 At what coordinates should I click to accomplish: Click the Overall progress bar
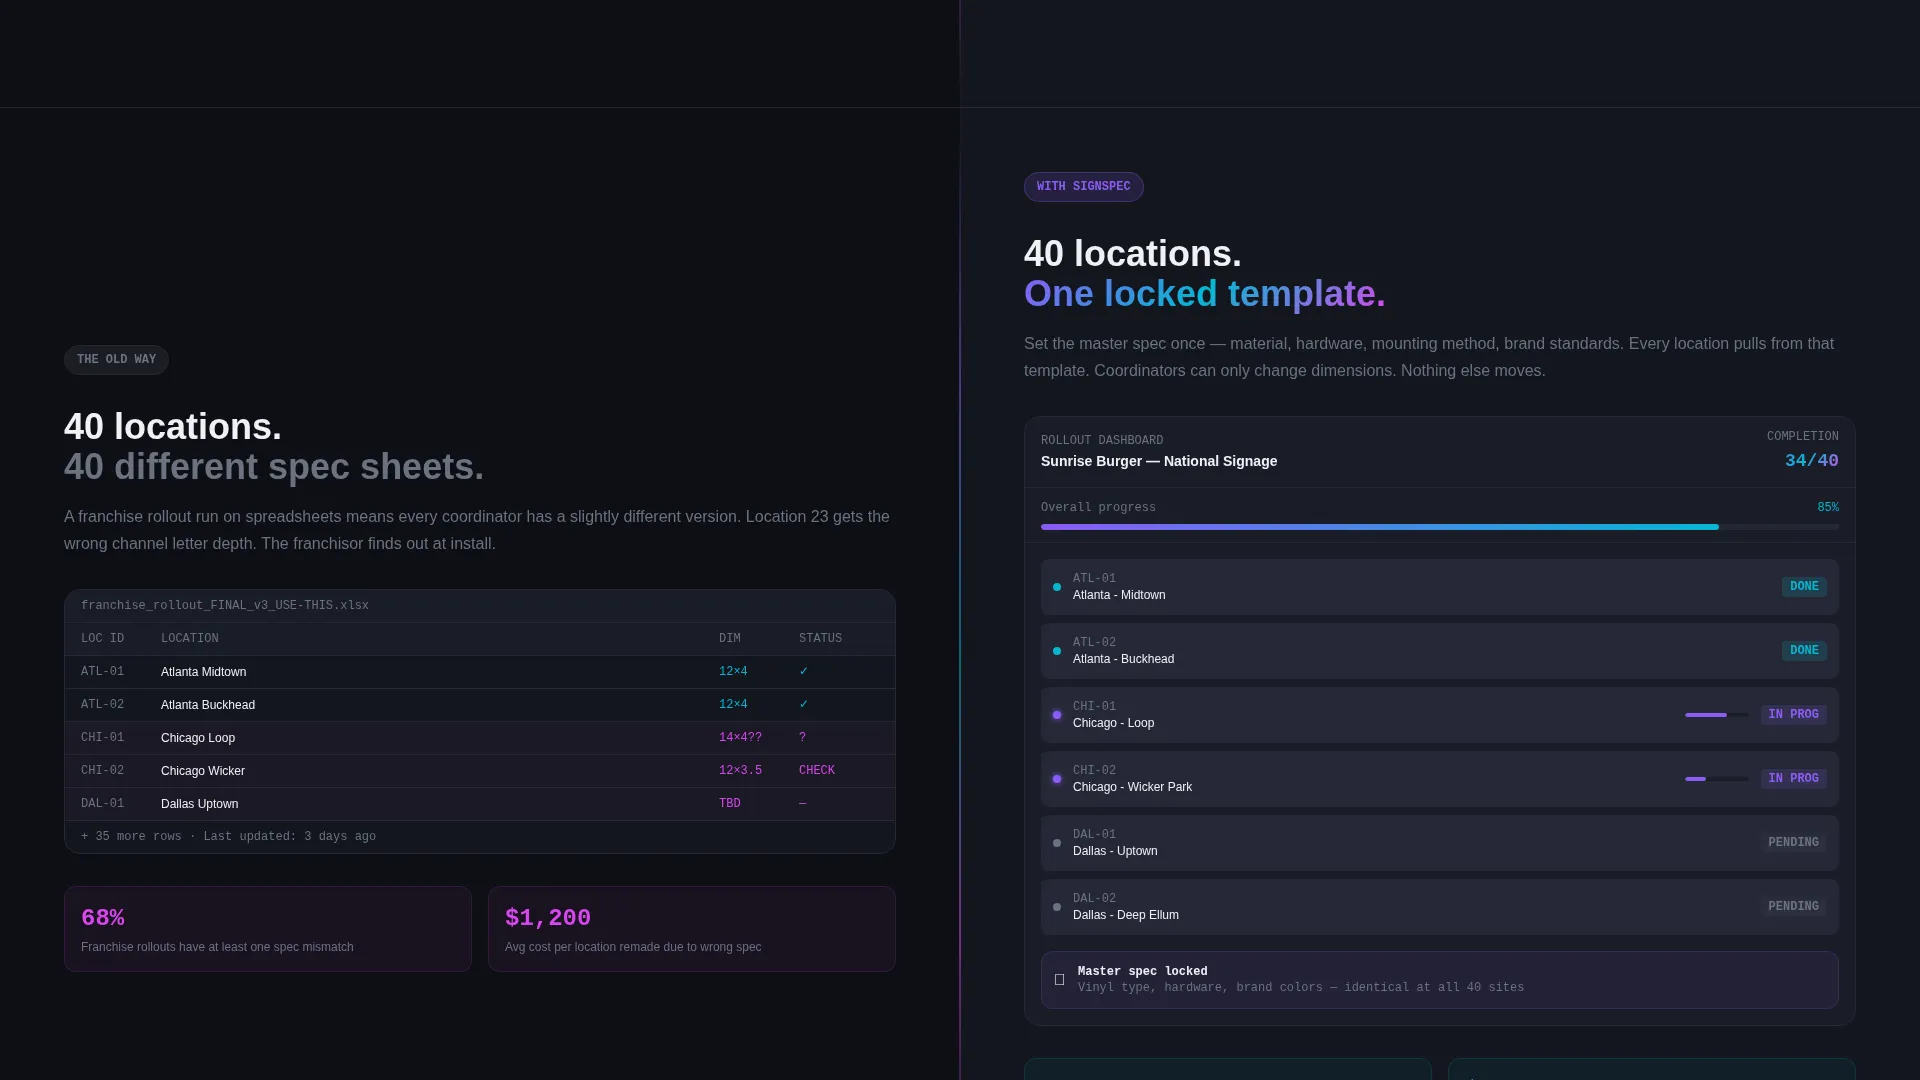(1440, 527)
